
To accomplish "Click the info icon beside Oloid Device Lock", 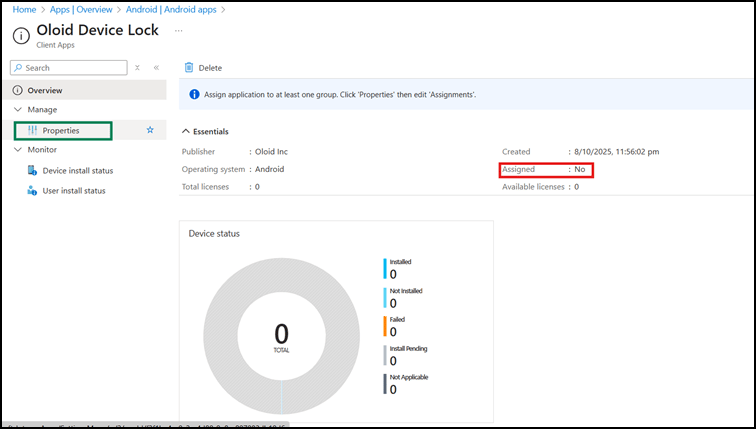I will pyautogui.click(x=21, y=36).
